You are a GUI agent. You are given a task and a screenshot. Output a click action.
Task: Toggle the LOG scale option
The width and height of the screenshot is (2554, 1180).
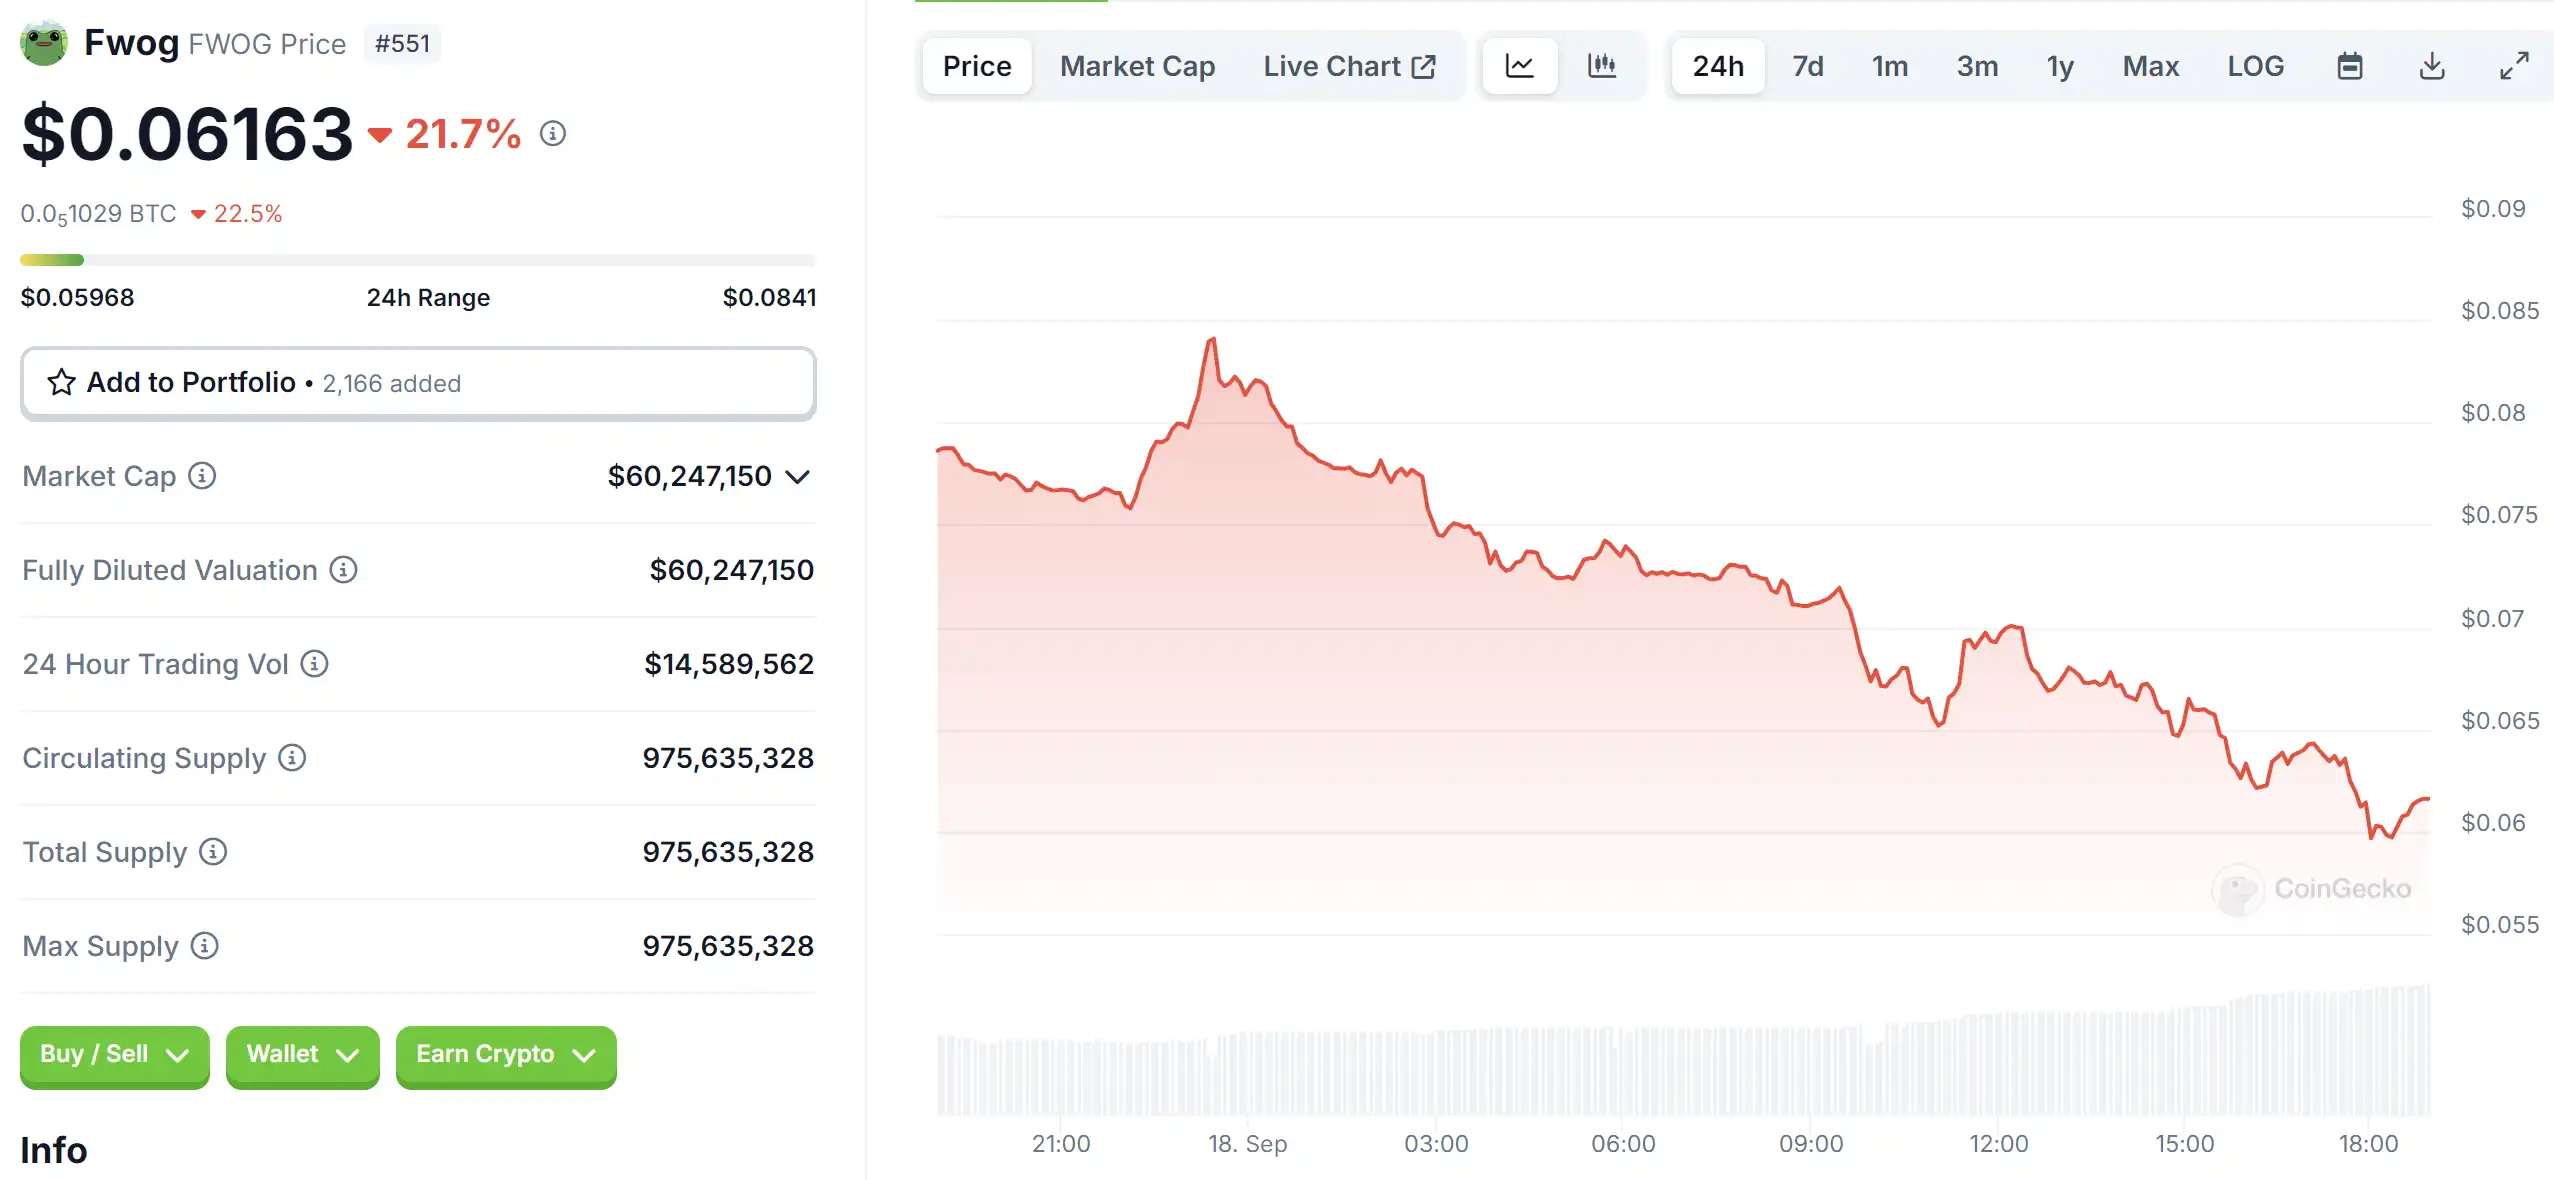click(x=2255, y=66)
